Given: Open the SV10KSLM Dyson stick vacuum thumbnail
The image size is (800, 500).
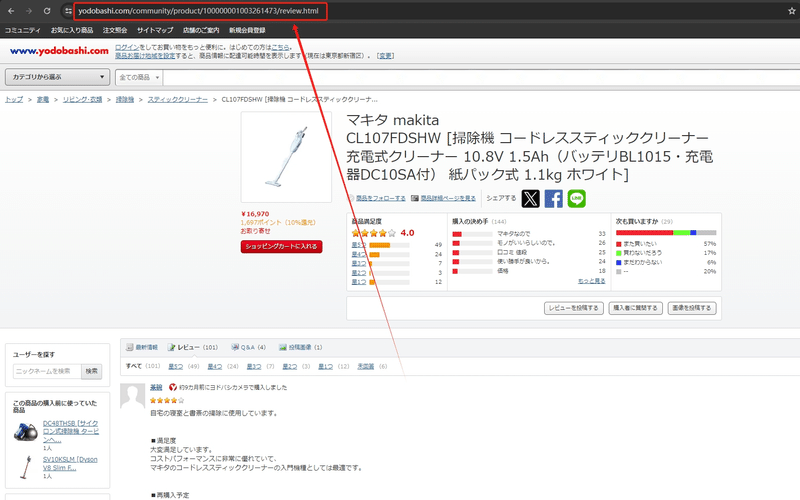Looking at the screenshot, I should [26, 467].
